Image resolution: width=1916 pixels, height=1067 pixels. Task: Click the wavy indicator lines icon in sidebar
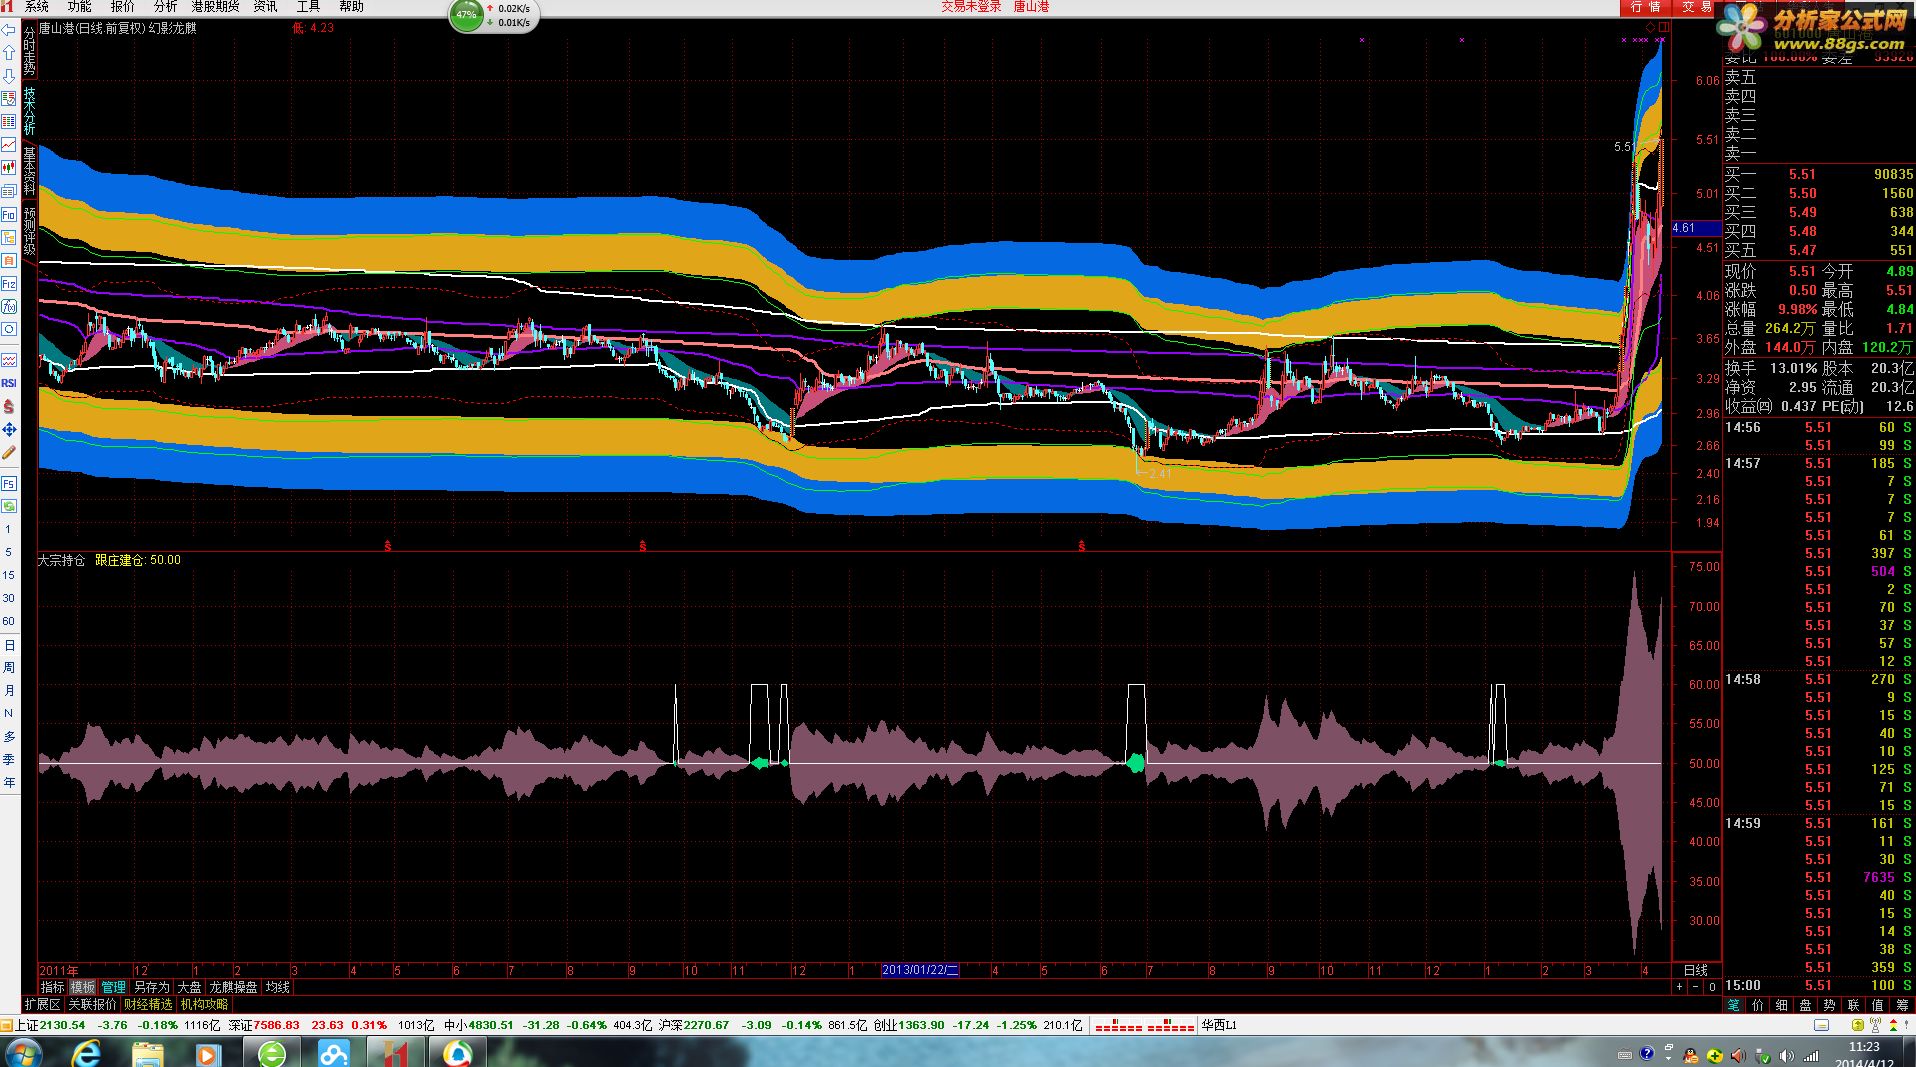tap(9, 360)
